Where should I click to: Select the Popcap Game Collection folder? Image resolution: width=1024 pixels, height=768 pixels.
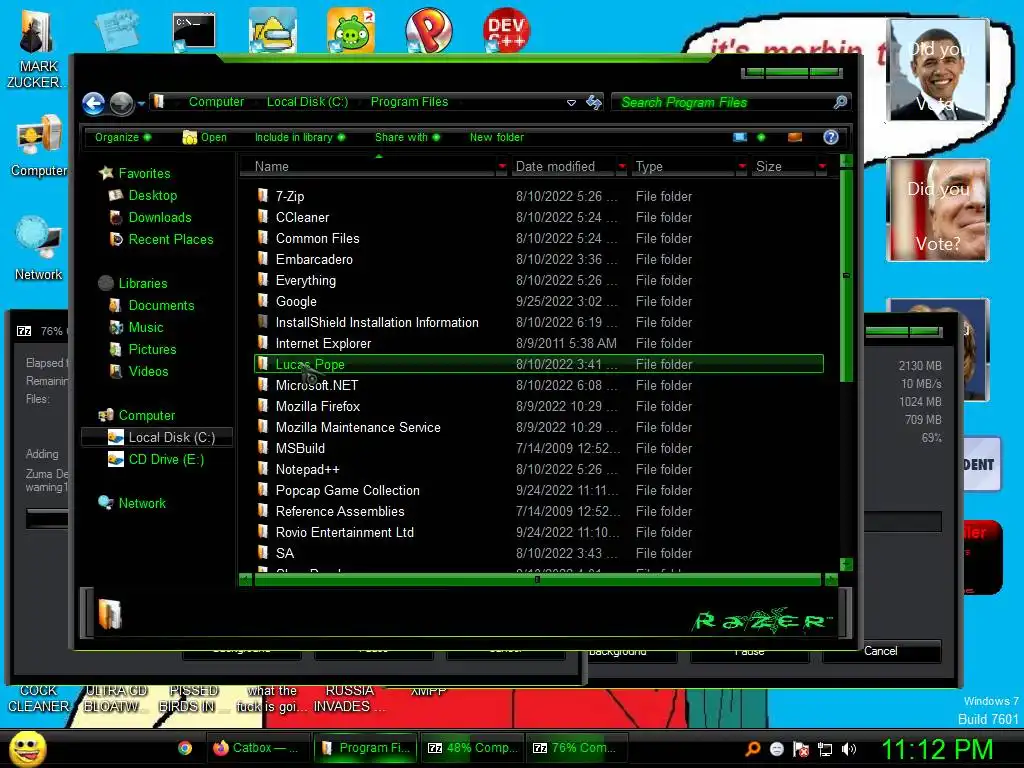coord(539,490)
